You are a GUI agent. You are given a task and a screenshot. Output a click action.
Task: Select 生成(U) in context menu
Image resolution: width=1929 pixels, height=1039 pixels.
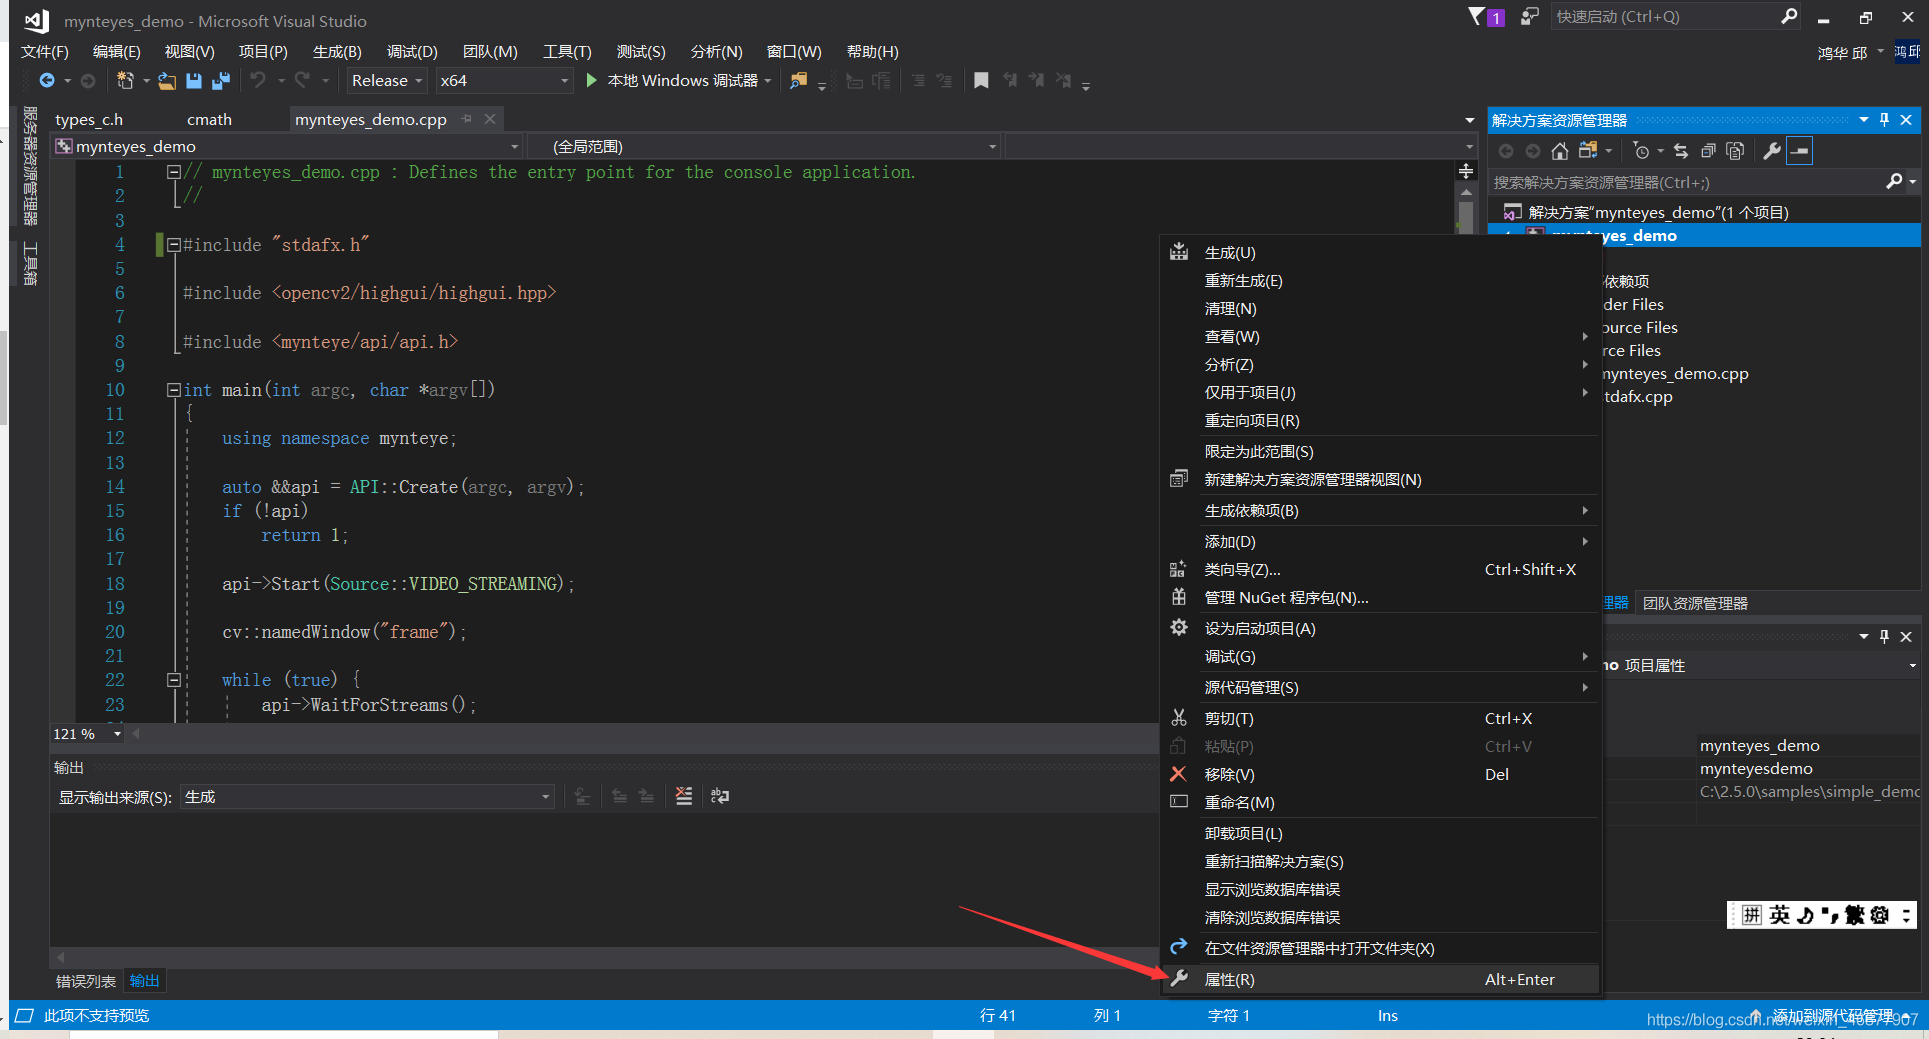click(x=1379, y=253)
